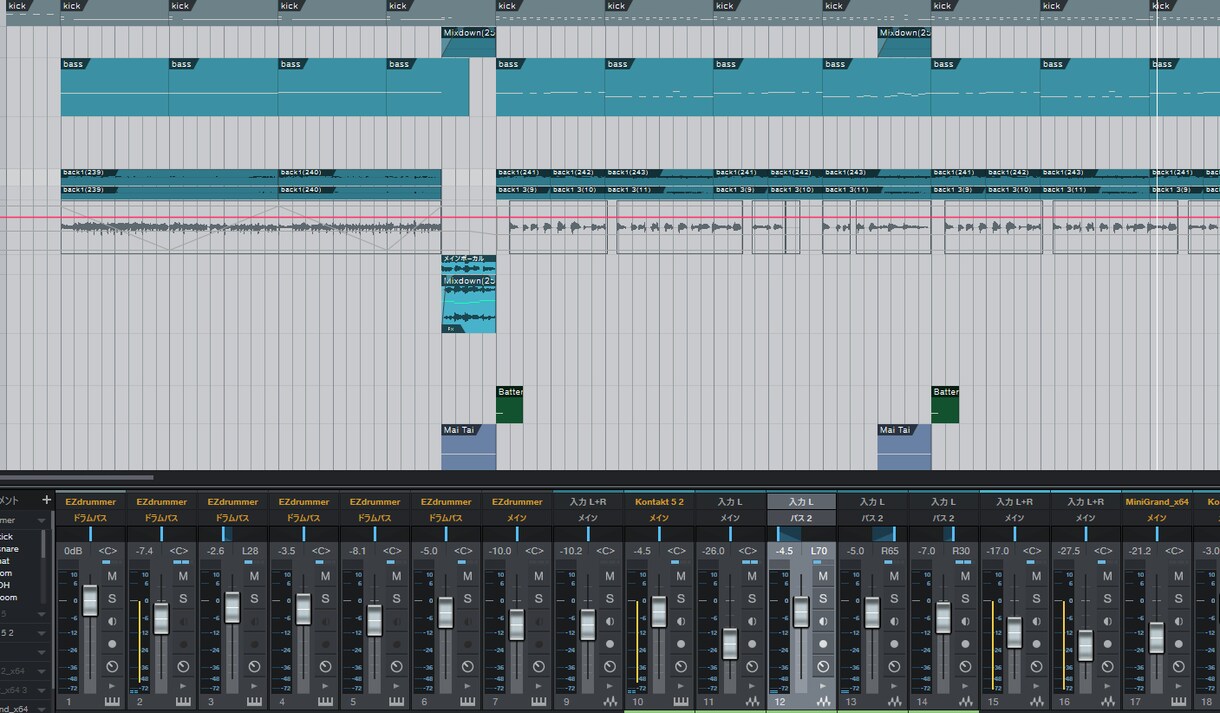Expand channel 3 with the small arrow
Viewport: 1220px width, 713px height.
coord(254,688)
